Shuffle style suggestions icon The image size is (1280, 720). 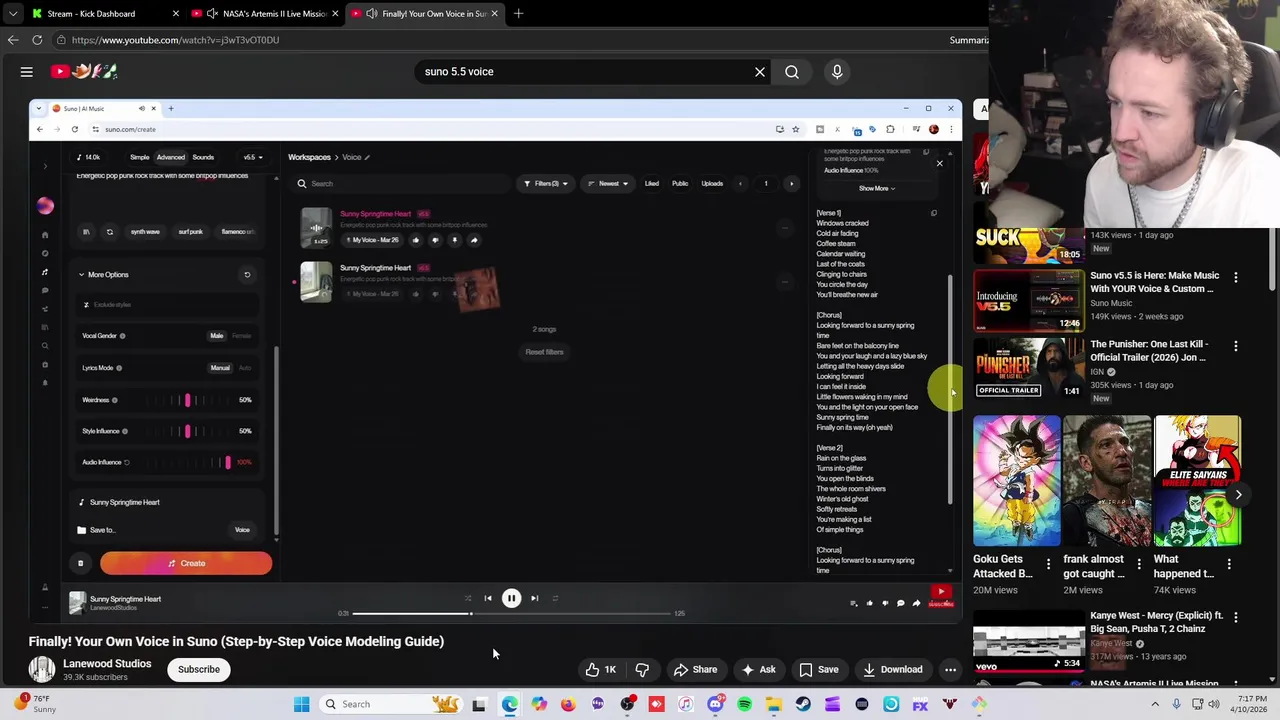(110, 232)
